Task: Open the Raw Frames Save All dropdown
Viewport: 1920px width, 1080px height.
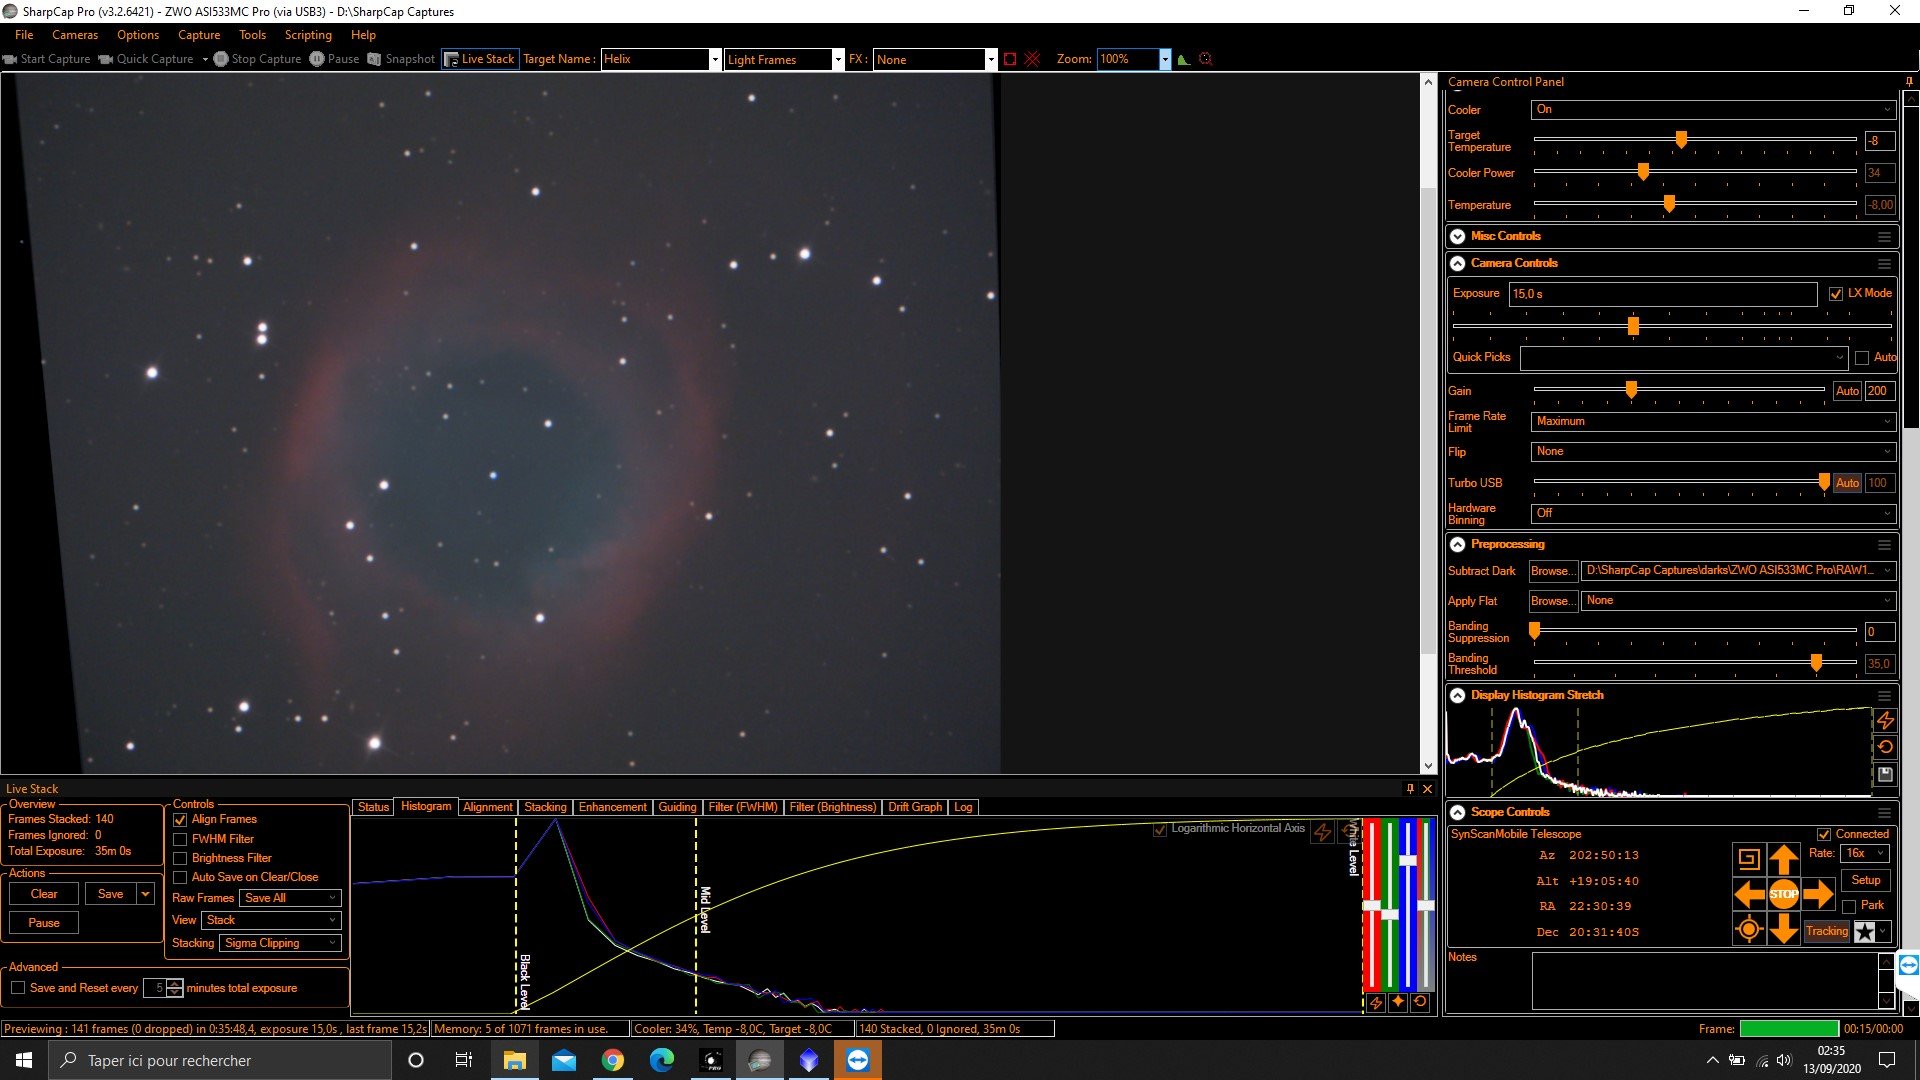Action: click(x=290, y=898)
